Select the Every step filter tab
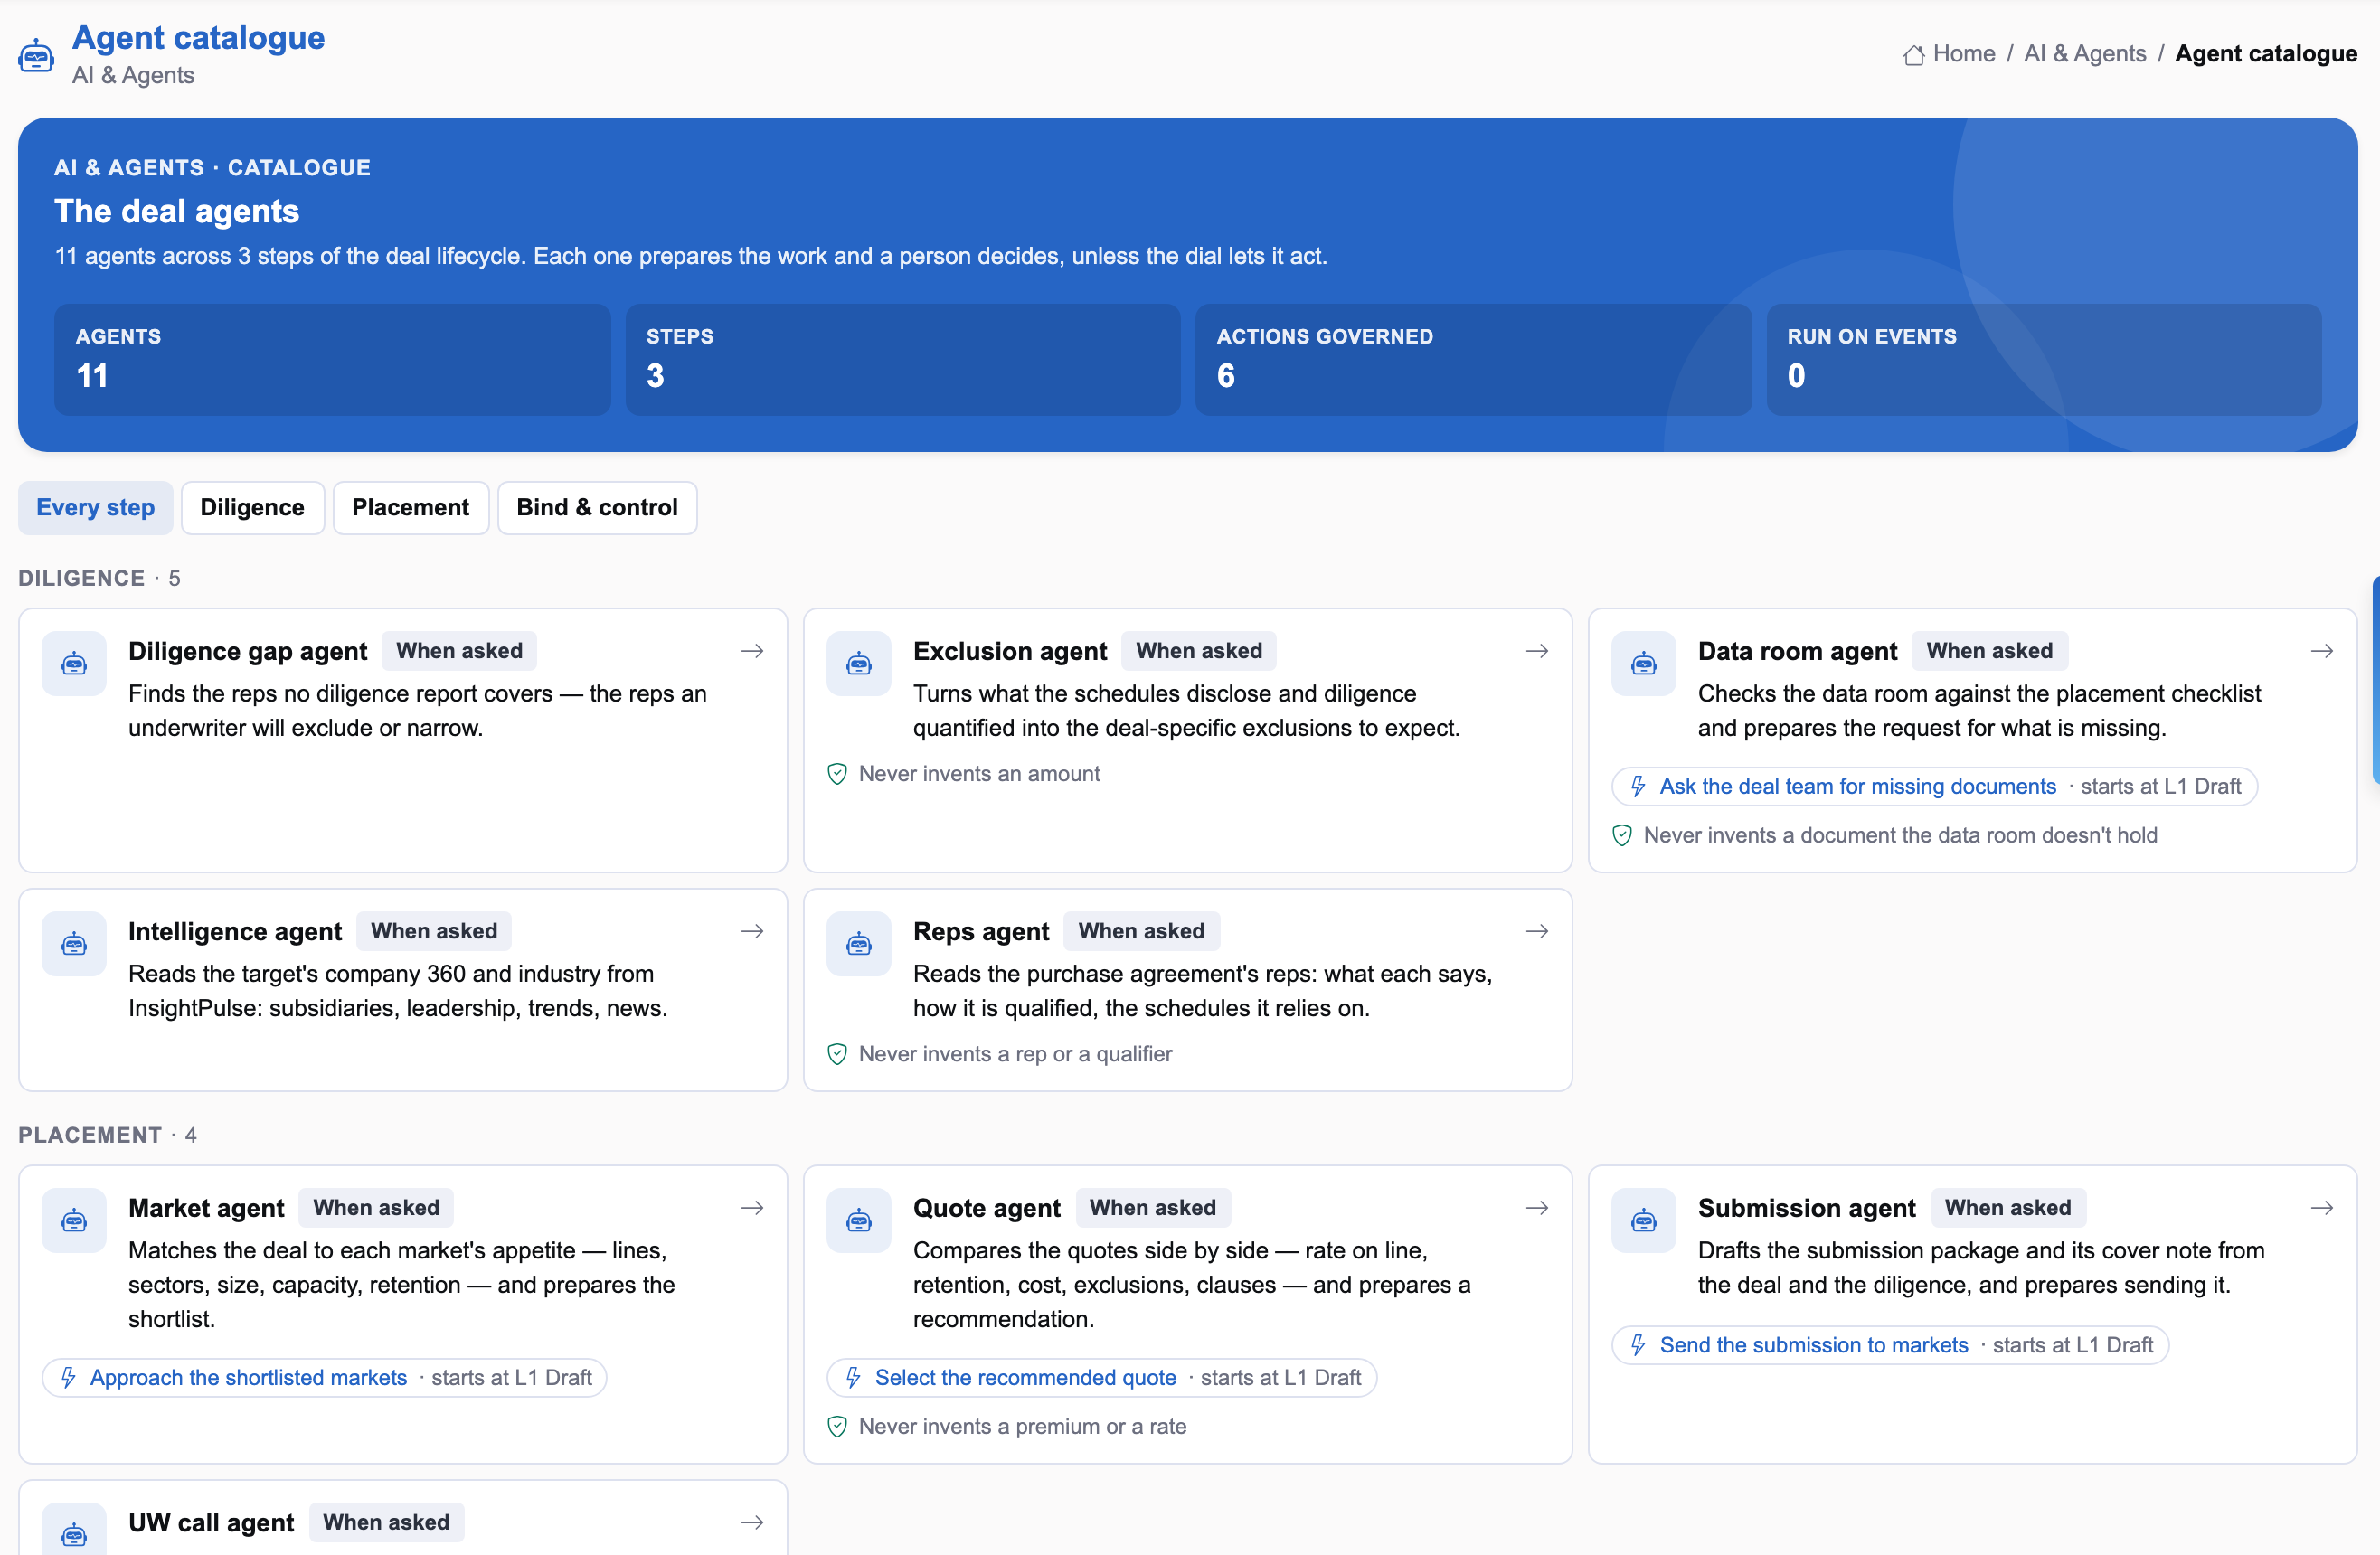This screenshot has width=2380, height=1555. click(x=95, y=508)
